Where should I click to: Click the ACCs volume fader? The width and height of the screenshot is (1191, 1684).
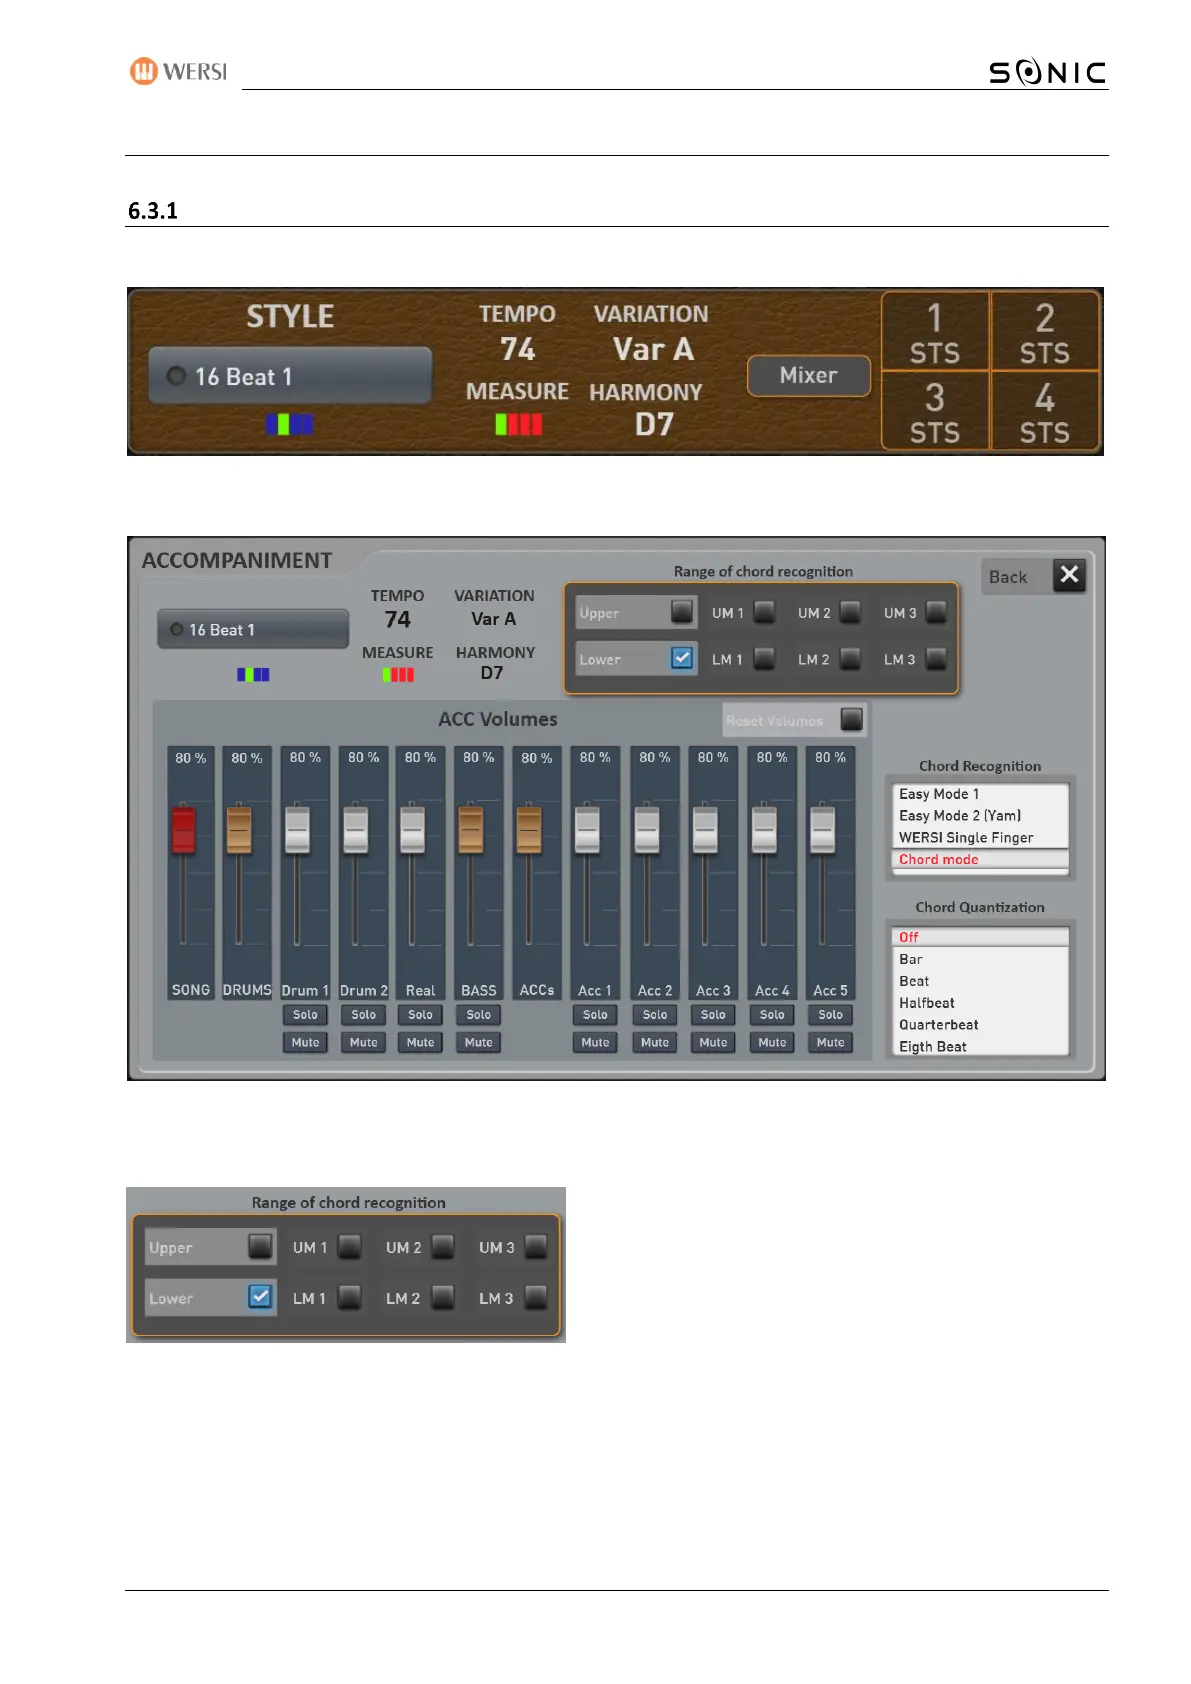pos(529,829)
